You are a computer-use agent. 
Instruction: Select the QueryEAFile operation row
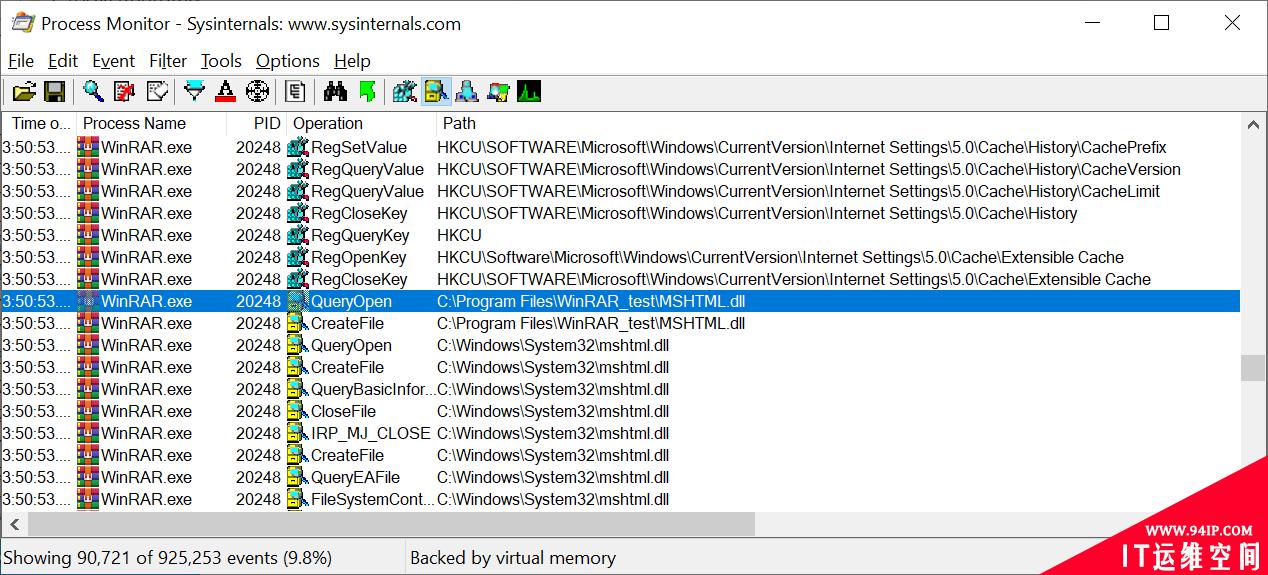(x=620, y=477)
